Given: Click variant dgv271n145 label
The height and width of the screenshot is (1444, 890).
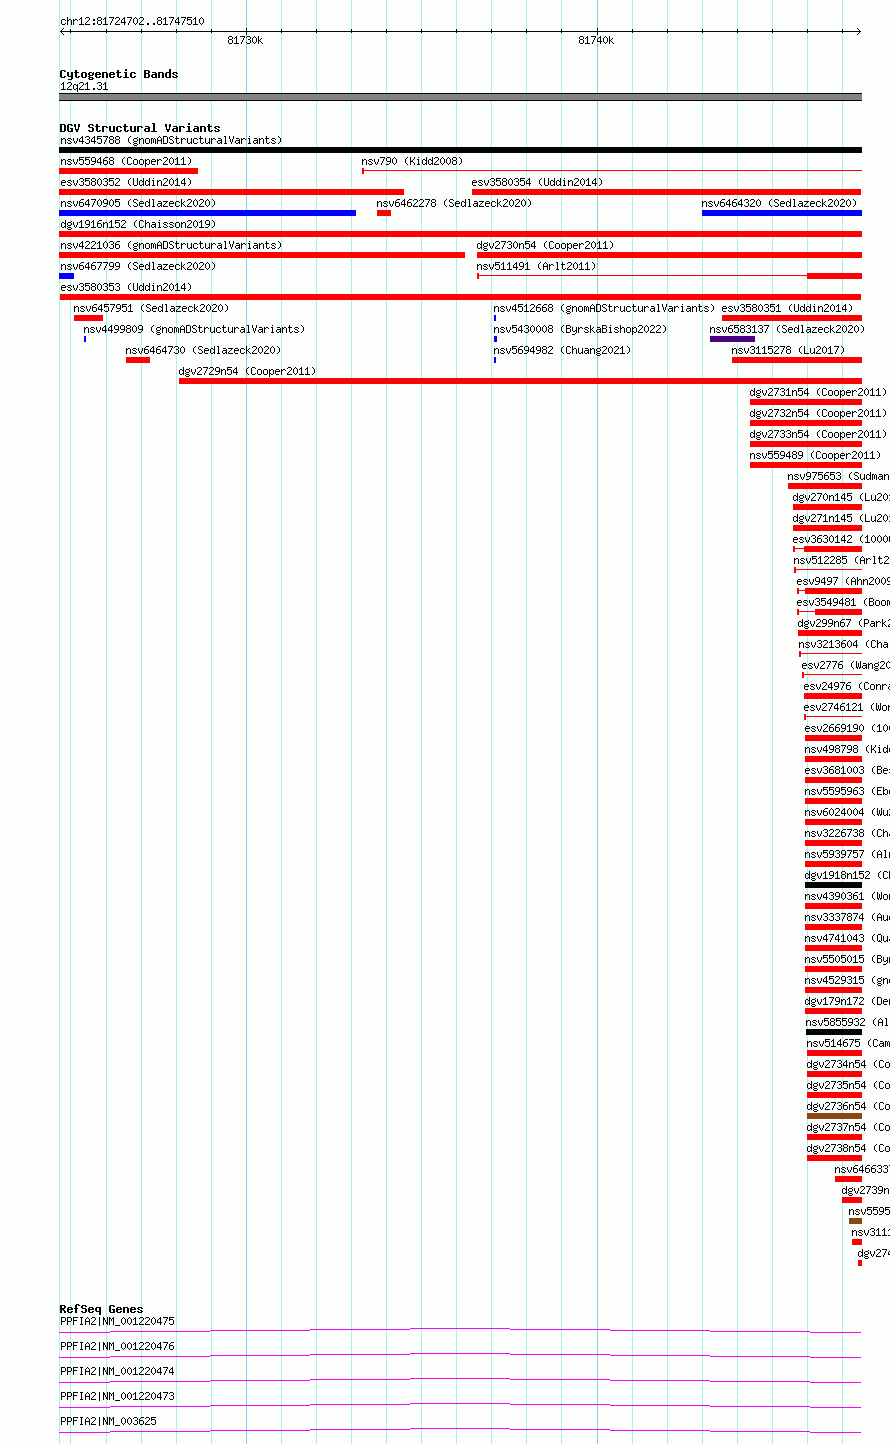Looking at the screenshot, I should (x=841, y=518).
